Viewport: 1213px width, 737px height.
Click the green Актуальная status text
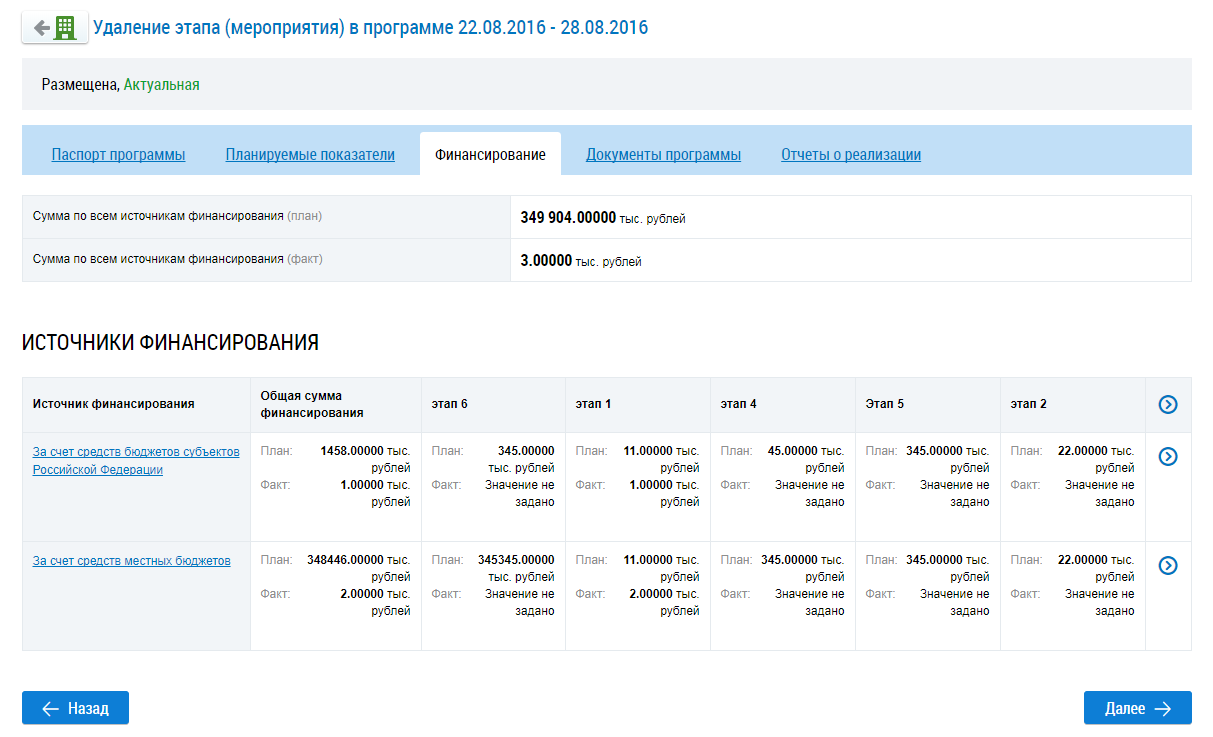coord(161,85)
